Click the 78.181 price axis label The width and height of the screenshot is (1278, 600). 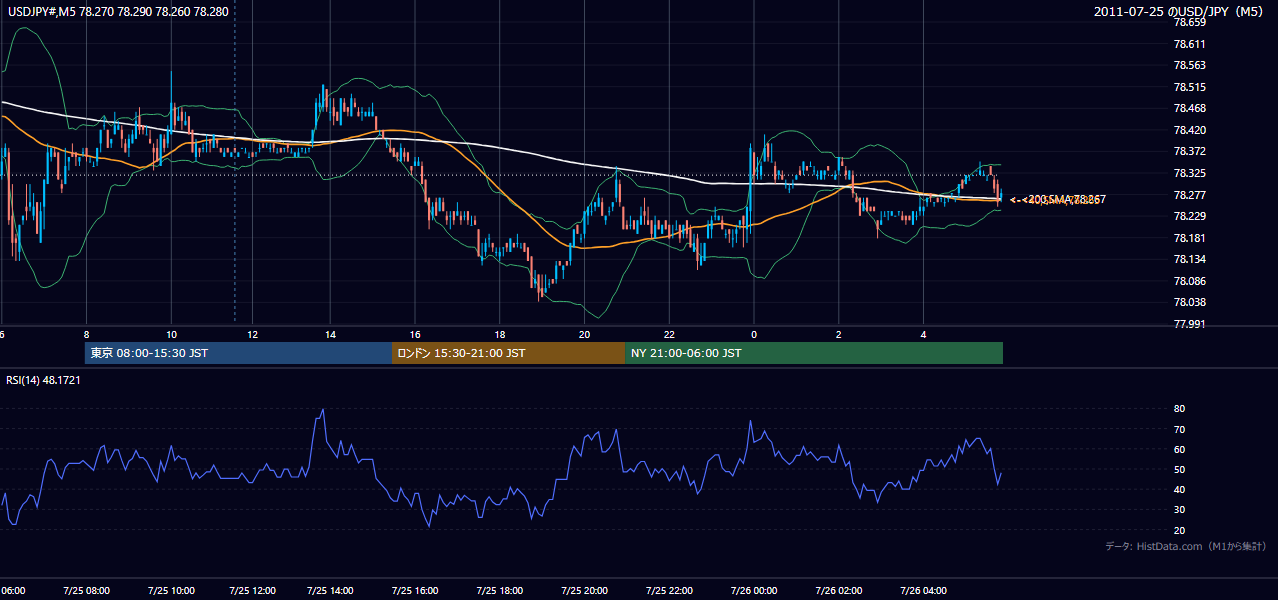click(x=1189, y=238)
